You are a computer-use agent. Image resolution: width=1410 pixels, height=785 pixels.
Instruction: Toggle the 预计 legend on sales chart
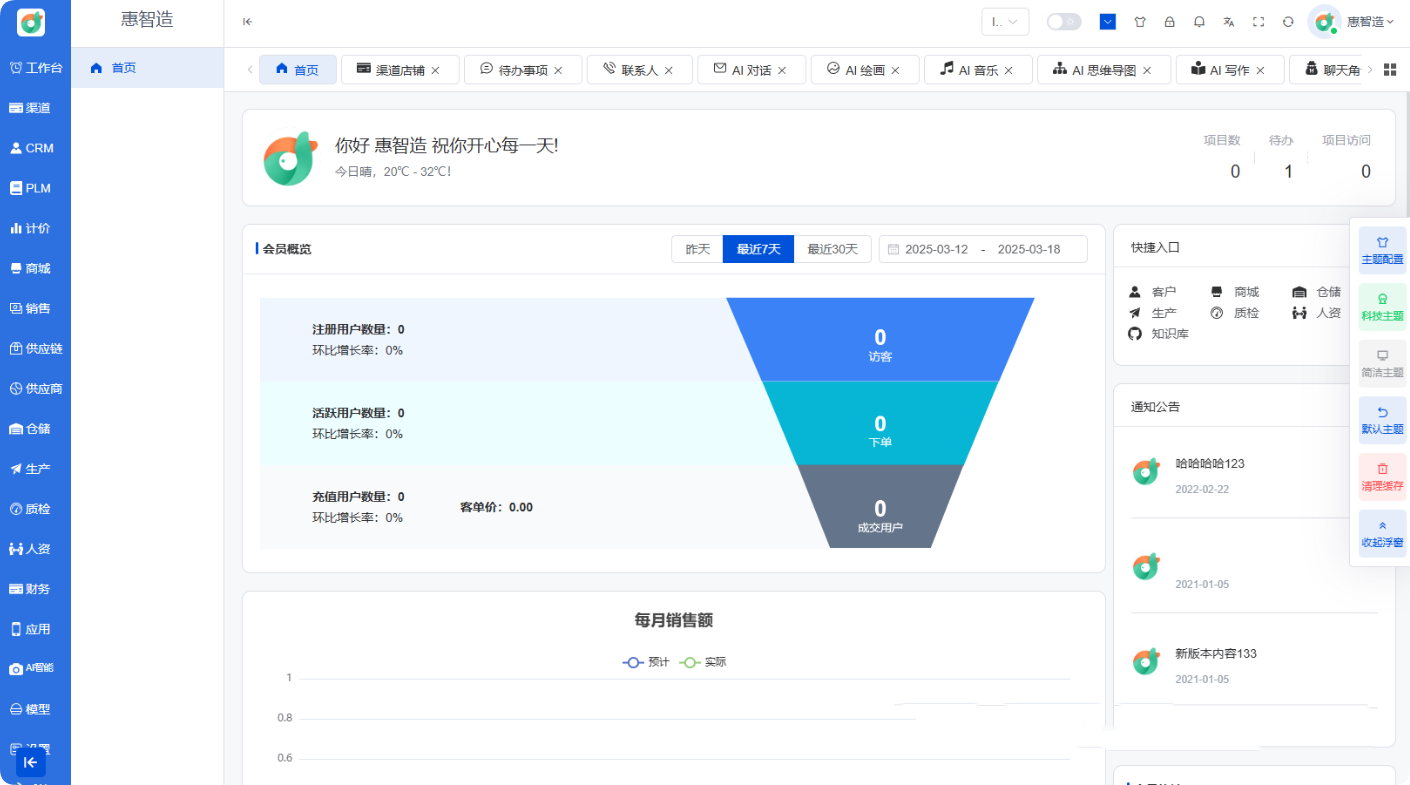click(645, 662)
